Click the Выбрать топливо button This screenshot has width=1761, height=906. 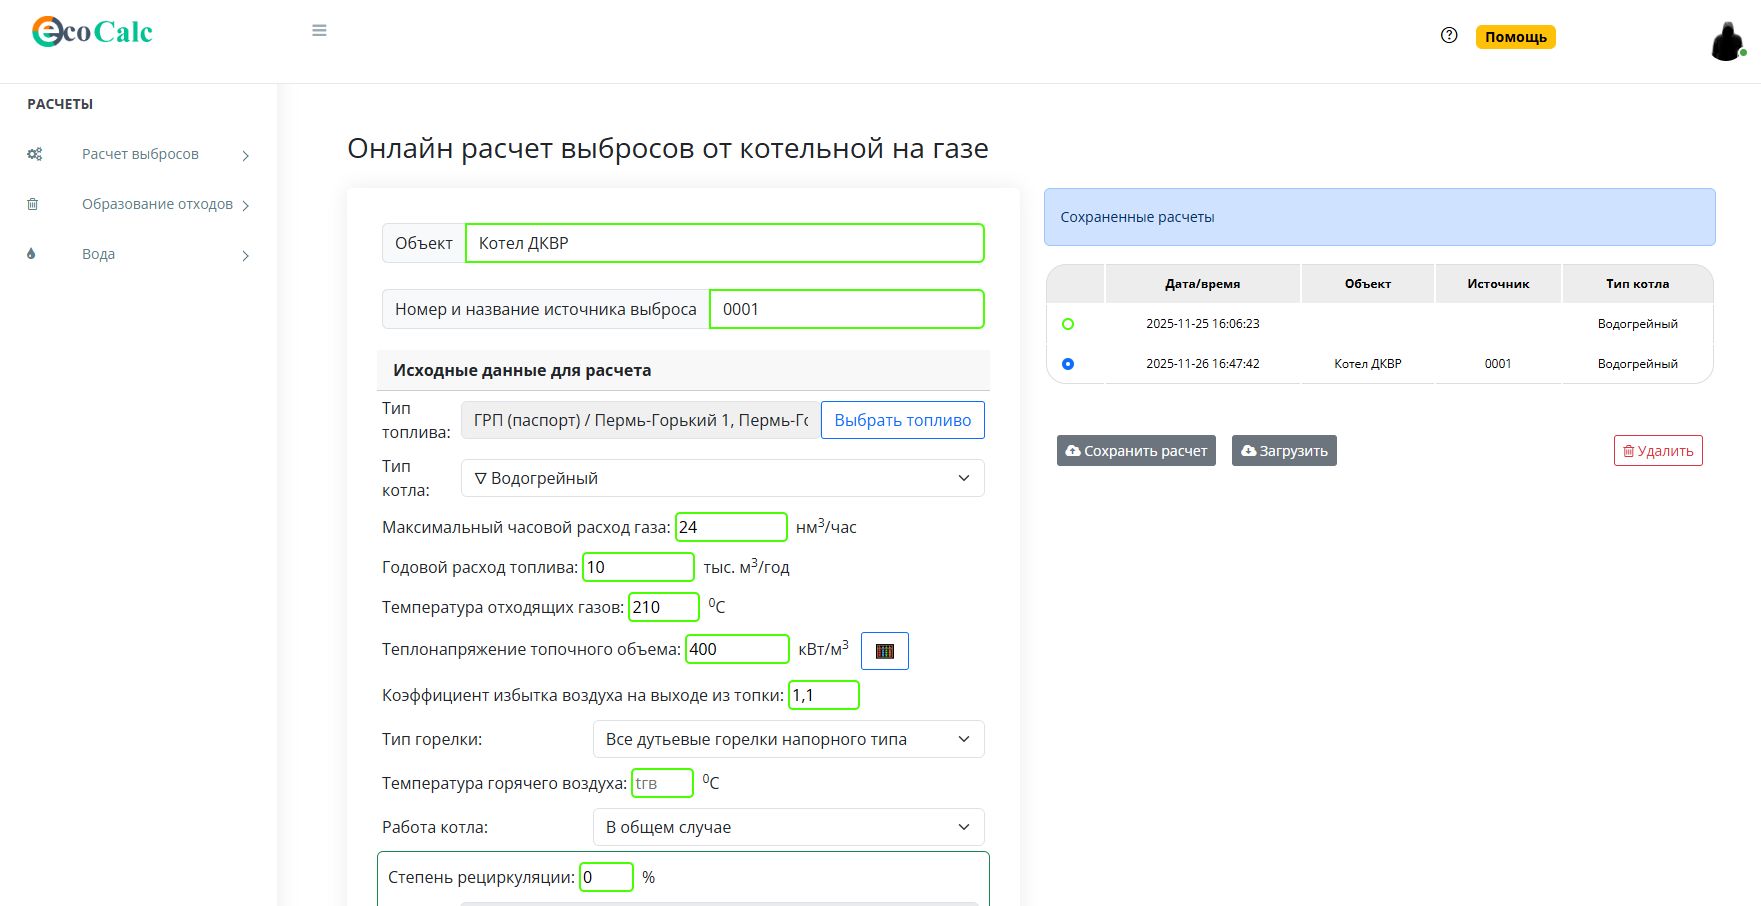902,420
